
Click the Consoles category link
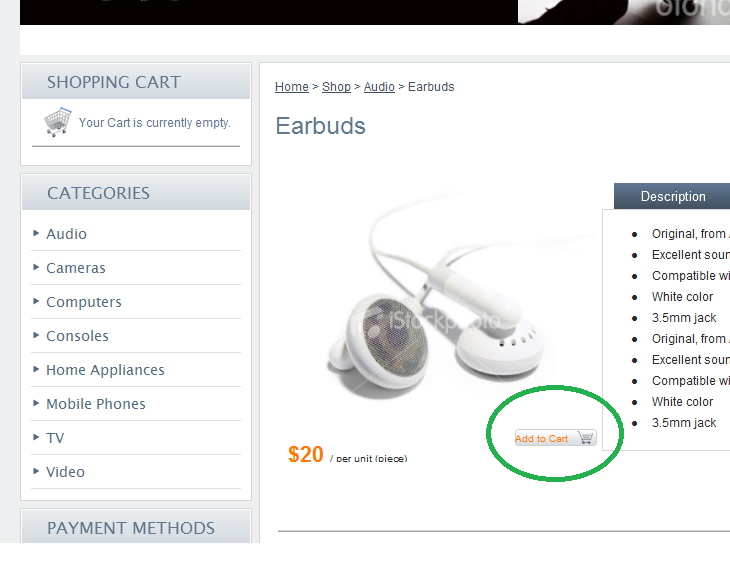pos(77,336)
